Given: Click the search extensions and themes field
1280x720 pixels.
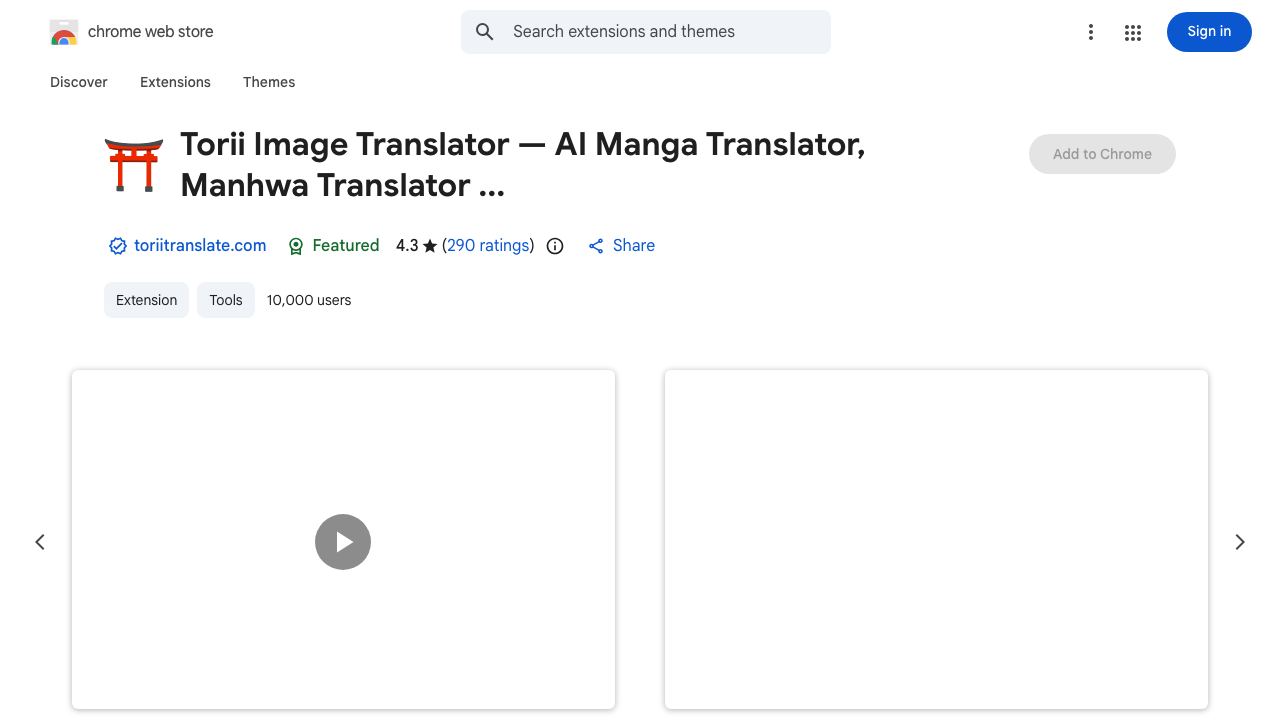Looking at the screenshot, I should tap(646, 32).
